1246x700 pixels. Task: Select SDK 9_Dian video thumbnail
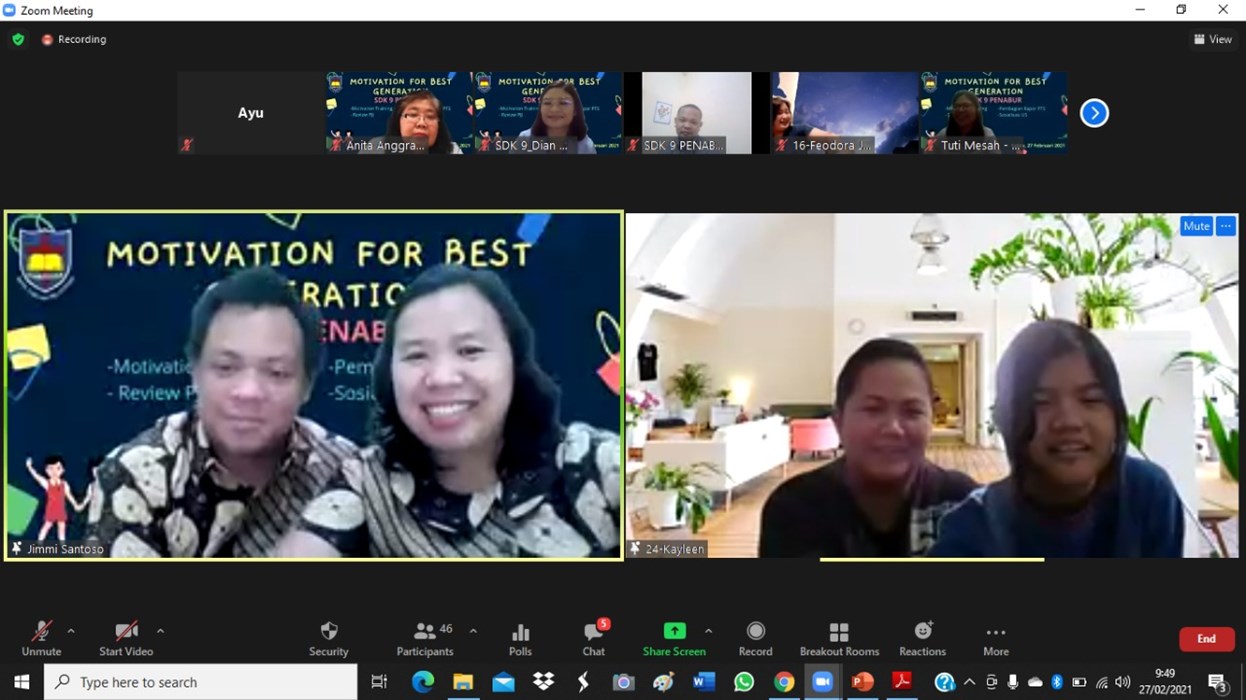547,113
